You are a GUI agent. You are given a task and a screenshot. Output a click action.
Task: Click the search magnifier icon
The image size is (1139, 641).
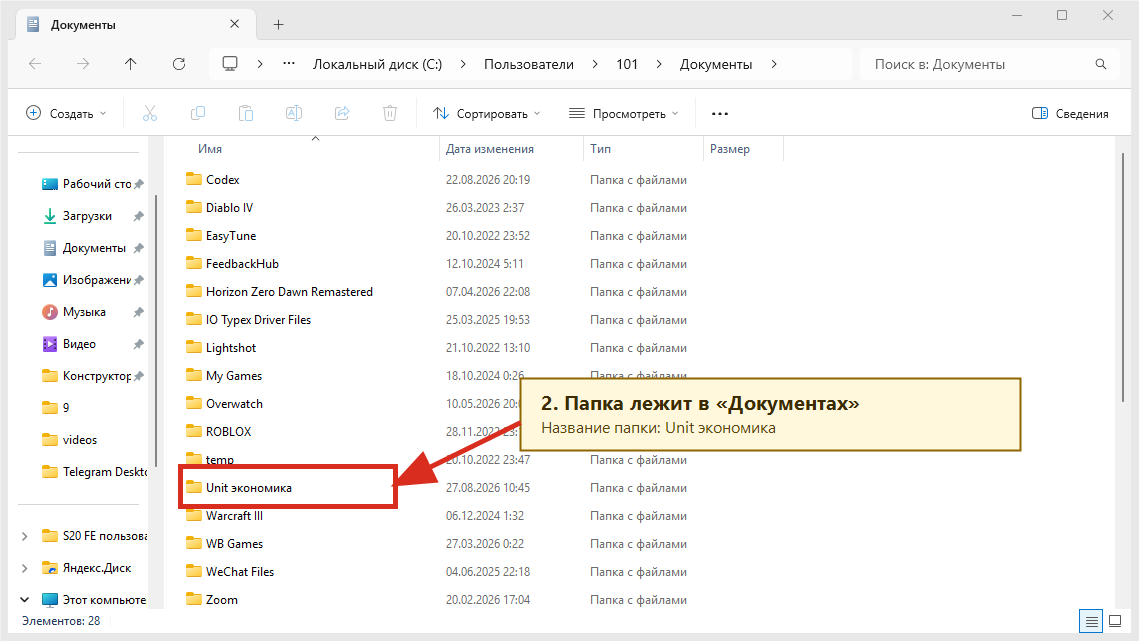pyautogui.click(x=1101, y=64)
